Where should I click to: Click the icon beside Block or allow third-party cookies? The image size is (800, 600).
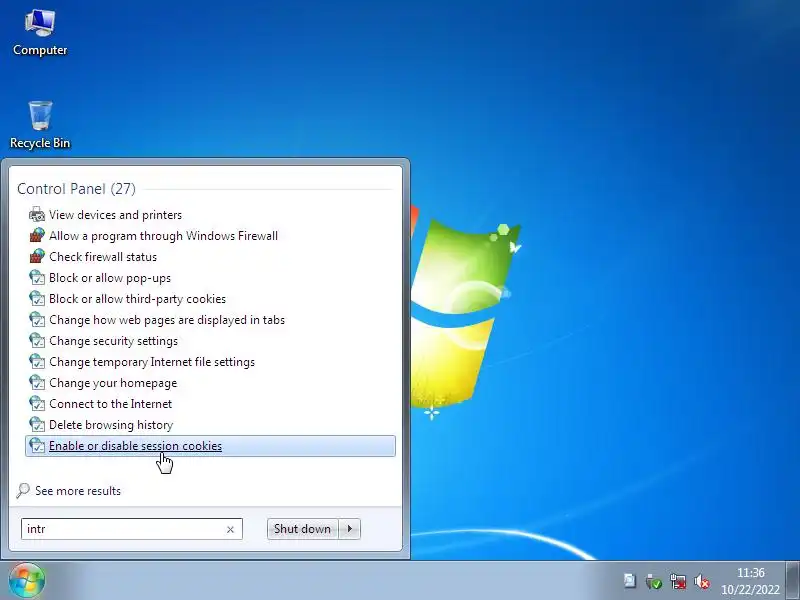coord(37,298)
